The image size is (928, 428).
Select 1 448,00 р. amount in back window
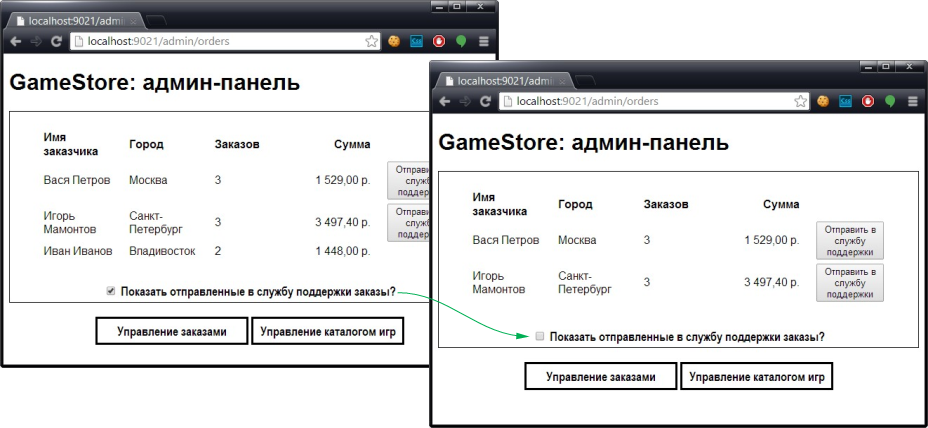(343, 251)
